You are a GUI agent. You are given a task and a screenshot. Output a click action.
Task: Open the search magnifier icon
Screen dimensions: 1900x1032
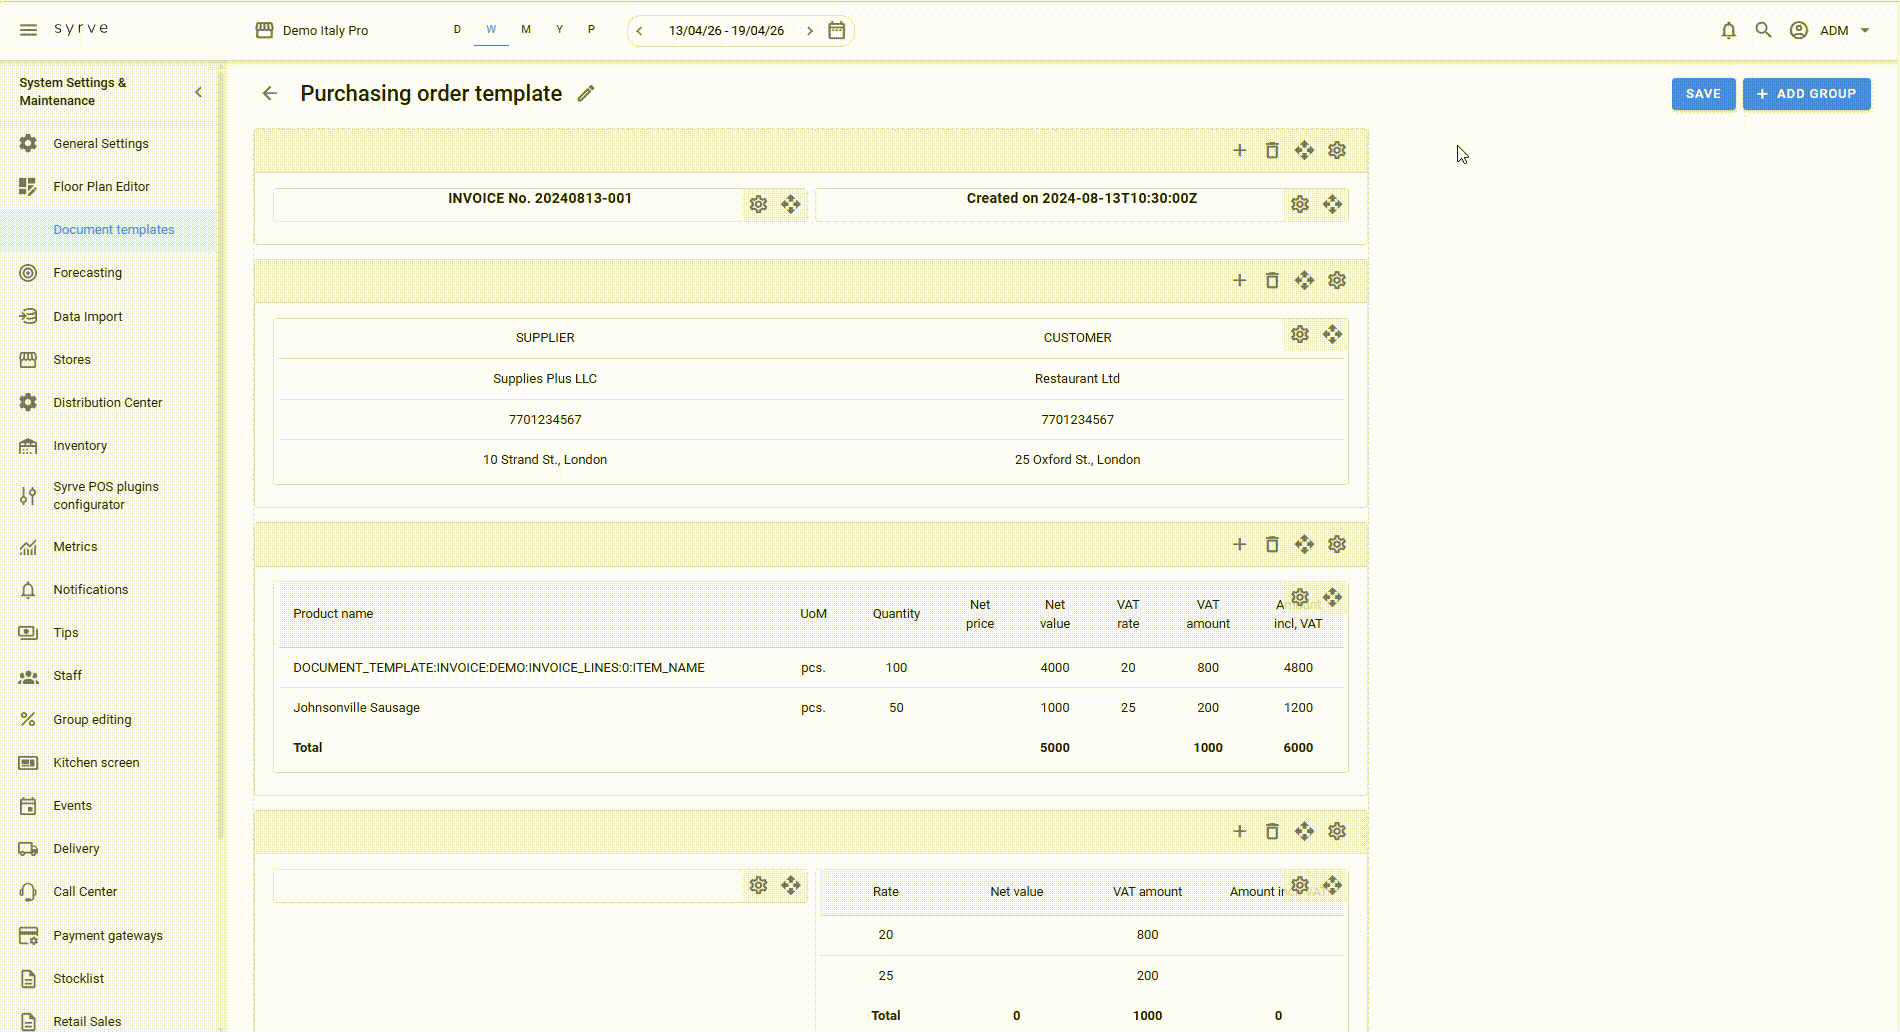pos(1763,30)
